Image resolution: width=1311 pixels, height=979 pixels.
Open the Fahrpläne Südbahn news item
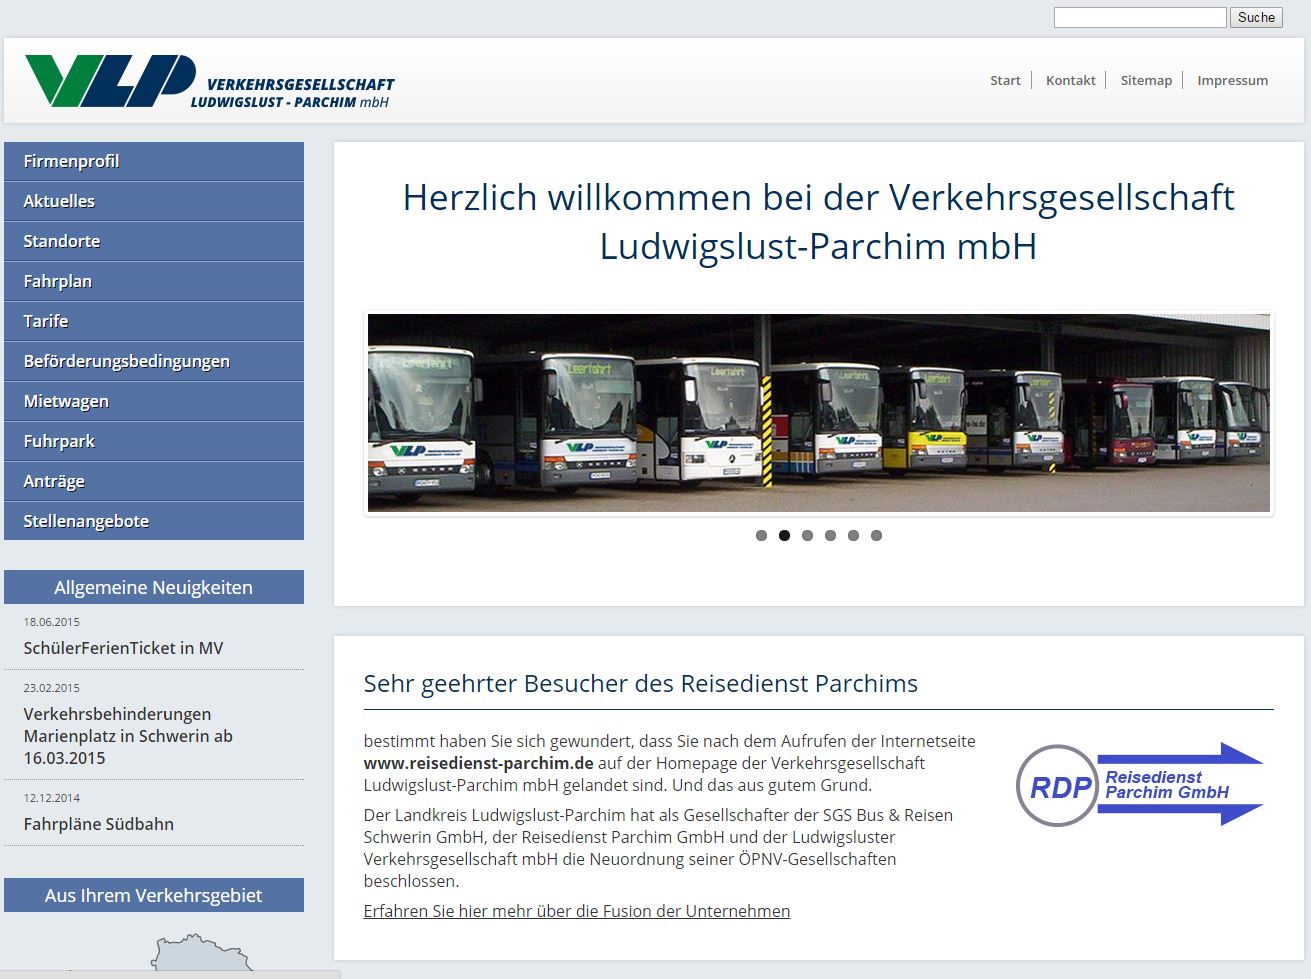[x=98, y=824]
